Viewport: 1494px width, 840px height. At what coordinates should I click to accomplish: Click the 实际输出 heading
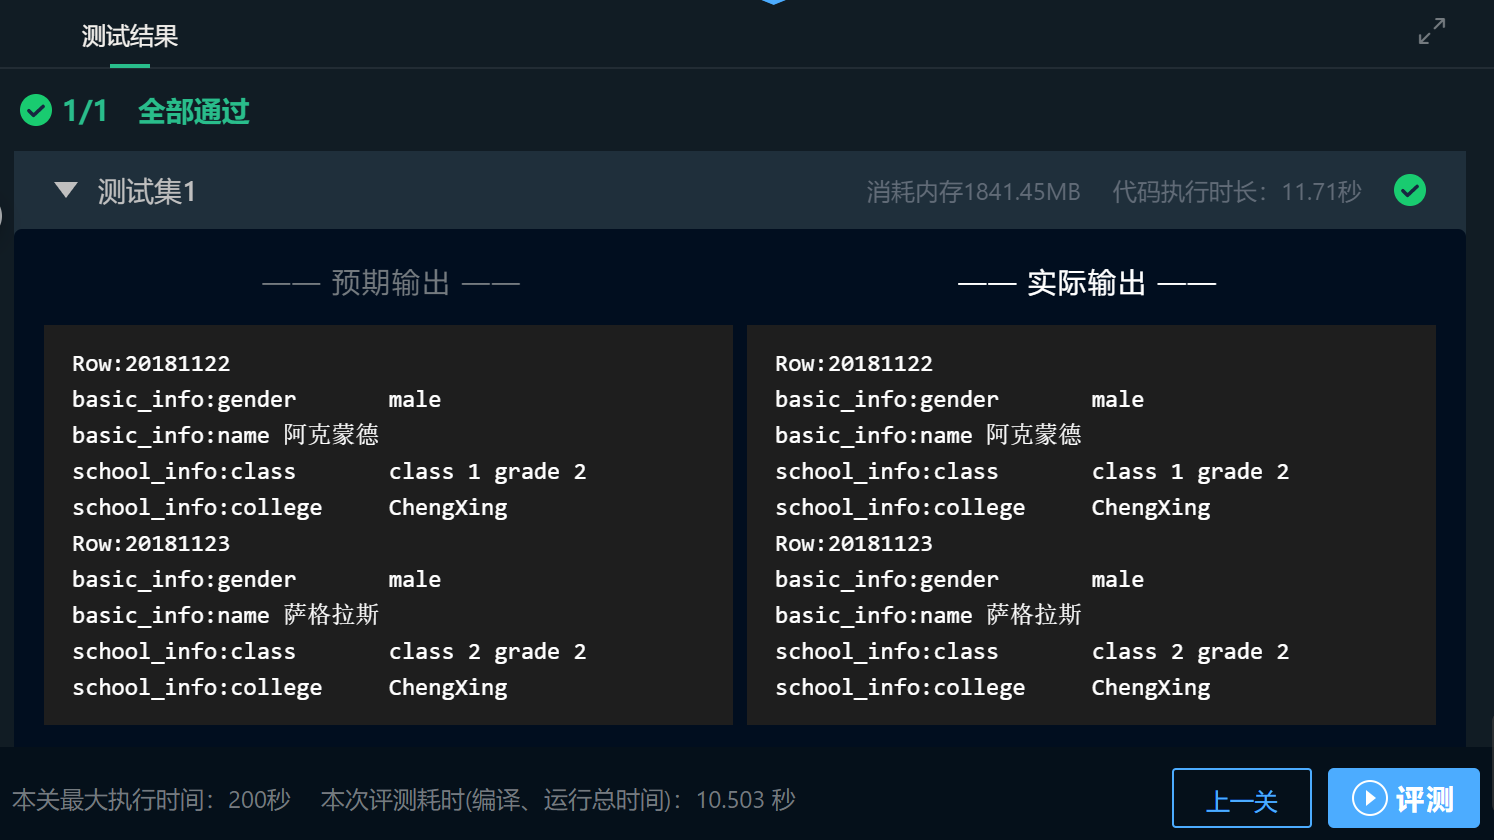(1087, 283)
